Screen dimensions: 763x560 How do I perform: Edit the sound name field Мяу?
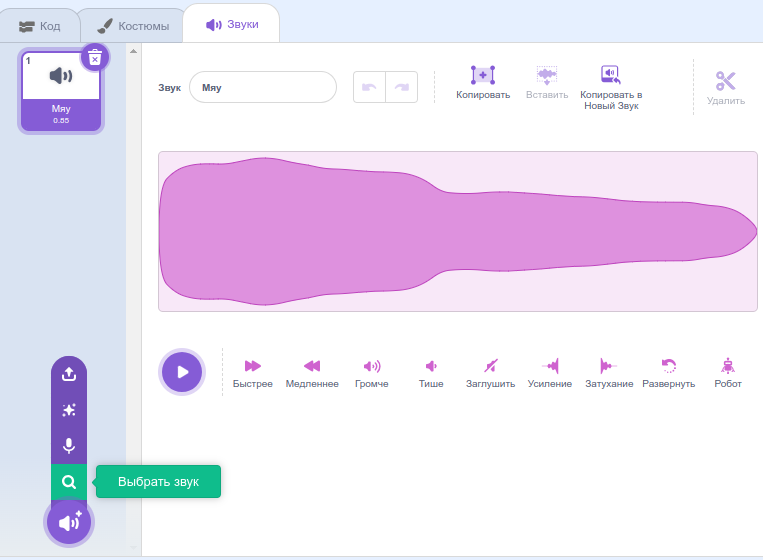coord(263,87)
